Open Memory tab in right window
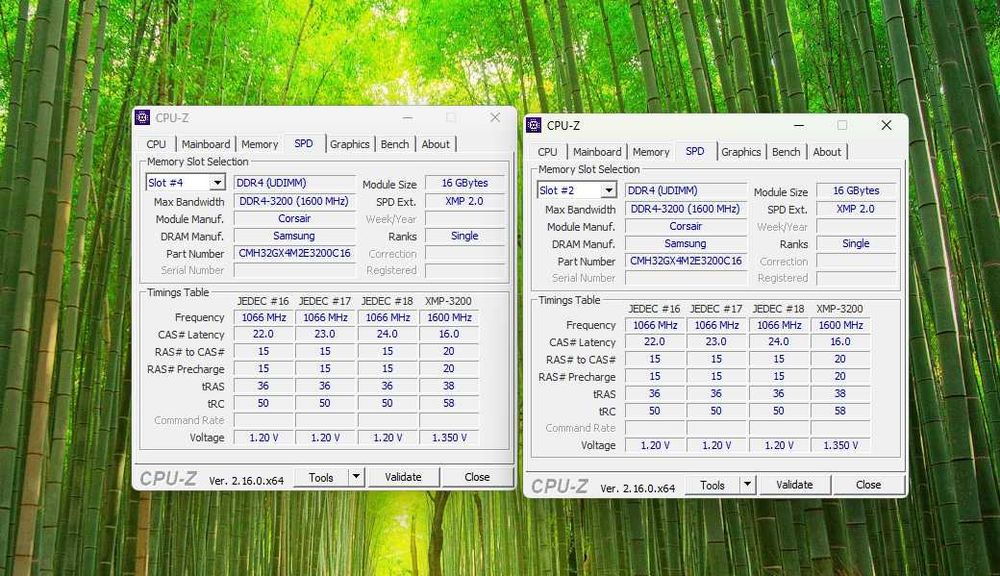The width and height of the screenshot is (1000, 576). point(651,152)
